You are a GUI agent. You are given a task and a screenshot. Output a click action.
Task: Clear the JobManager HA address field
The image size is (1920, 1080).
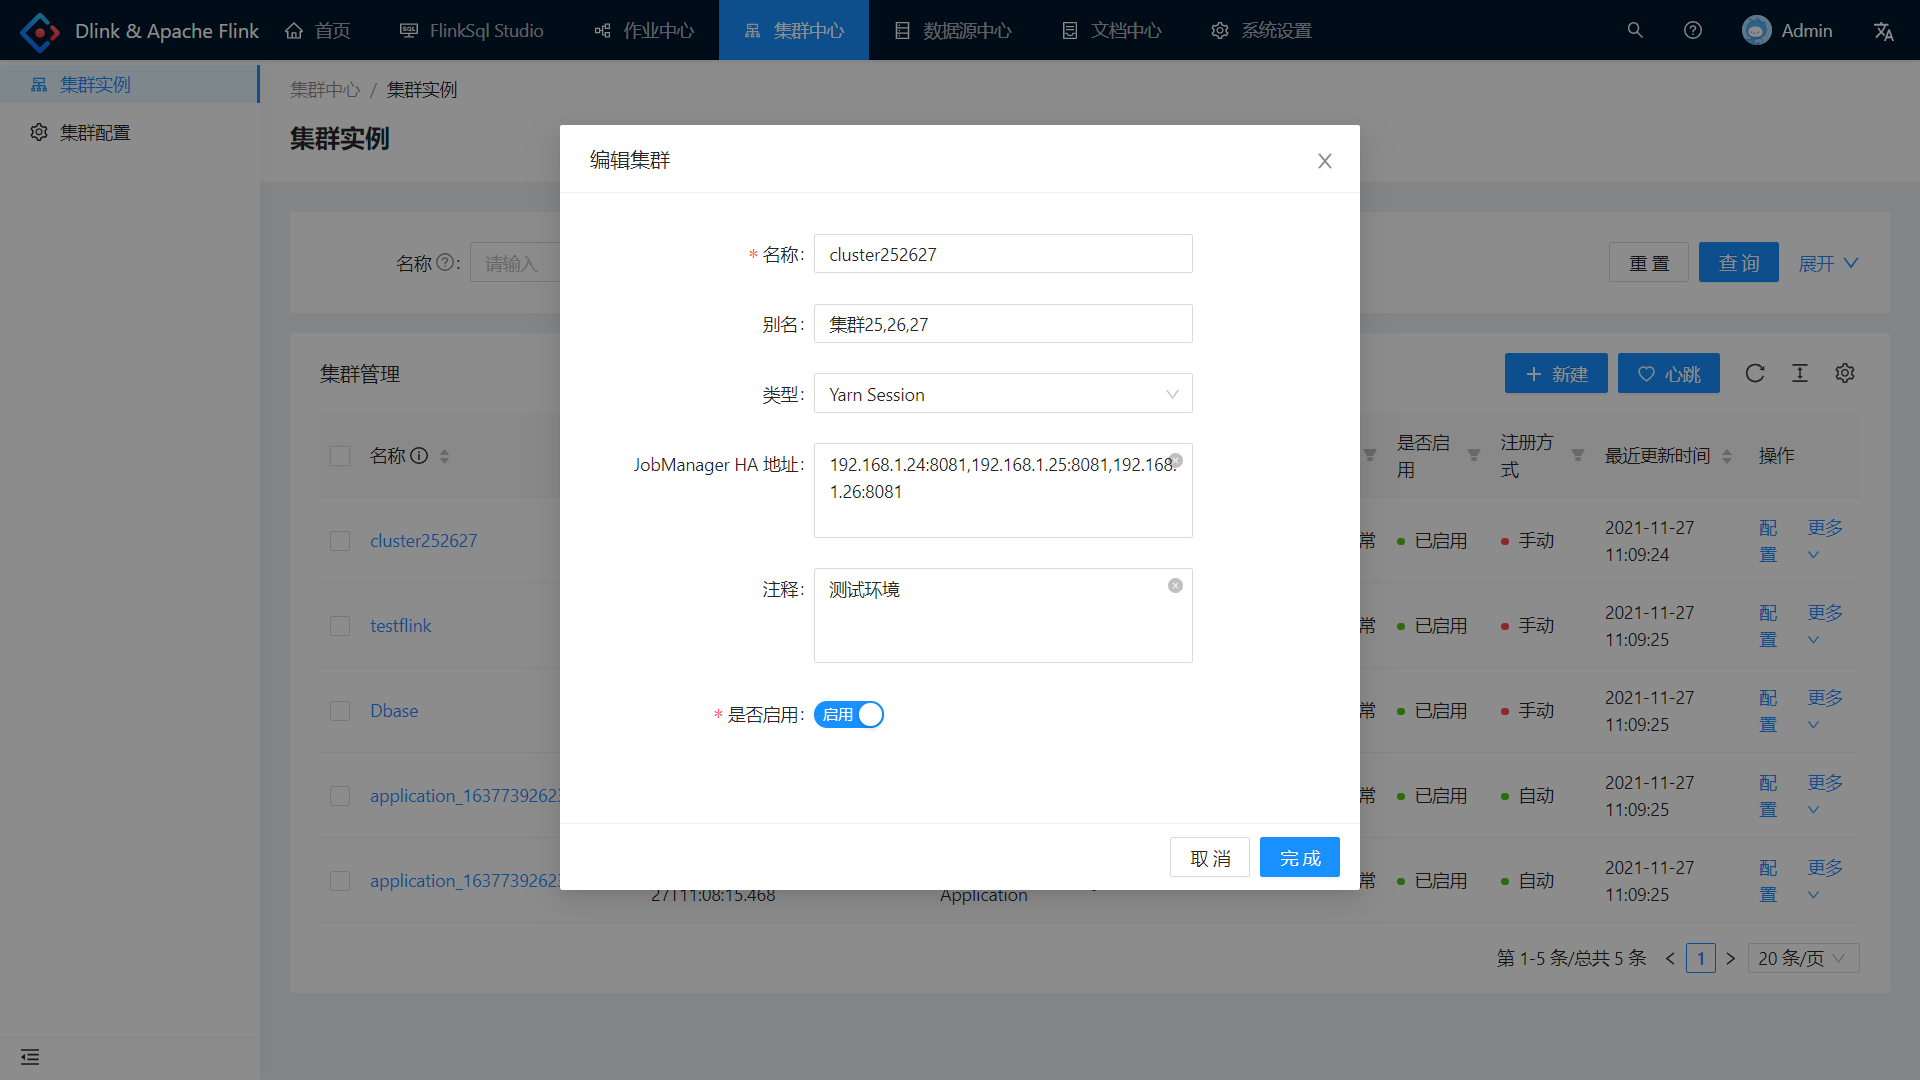coord(1176,460)
